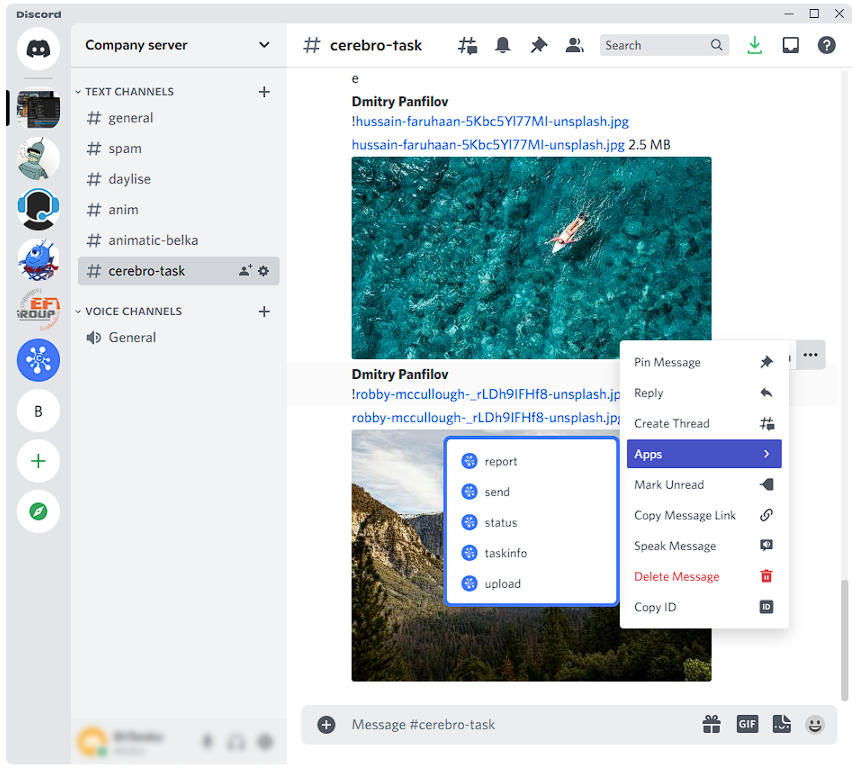Open the daylise channel

coord(178,179)
